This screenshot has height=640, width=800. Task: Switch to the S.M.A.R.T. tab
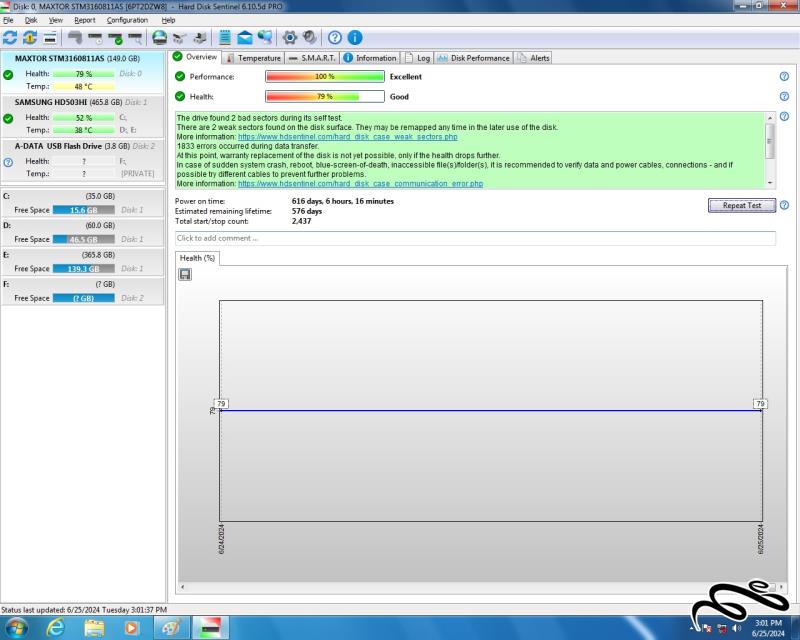point(312,58)
